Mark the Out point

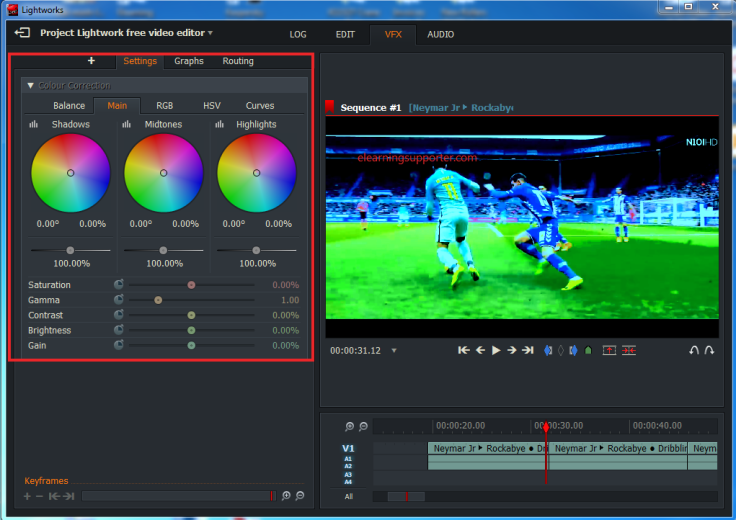(x=573, y=350)
